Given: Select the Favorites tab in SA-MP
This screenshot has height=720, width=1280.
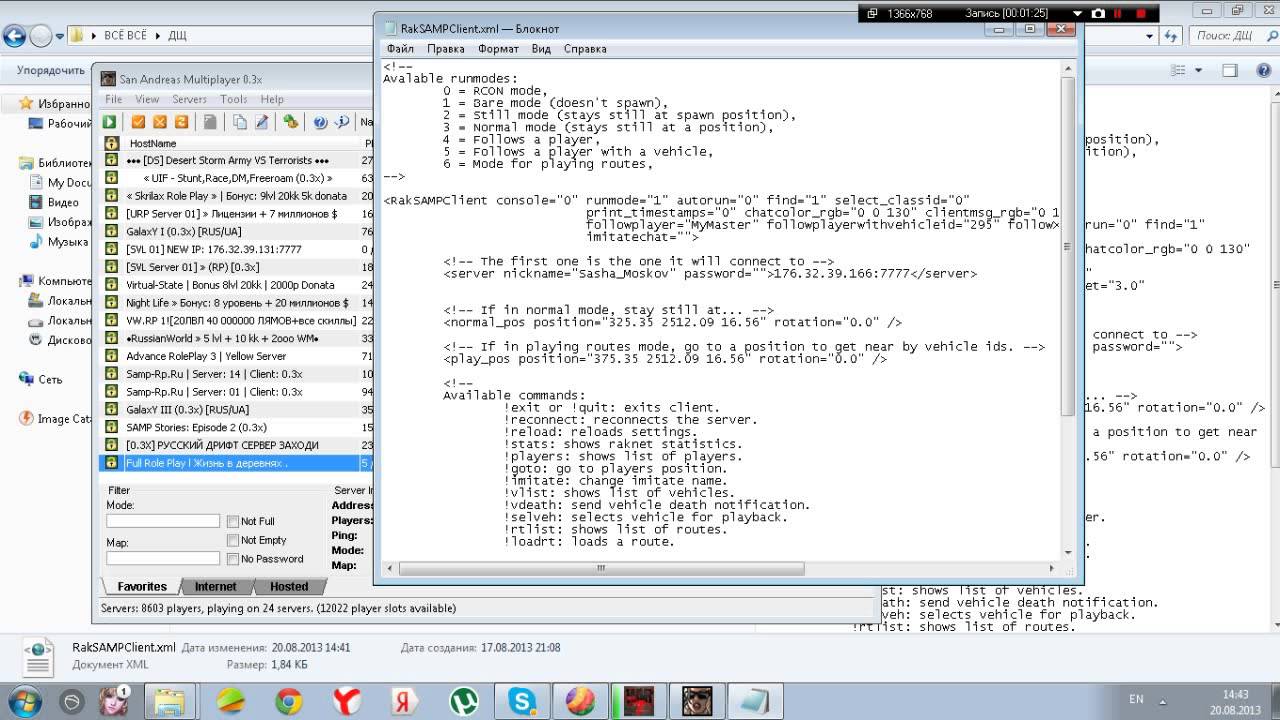Looking at the screenshot, I should click(x=141, y=587).
